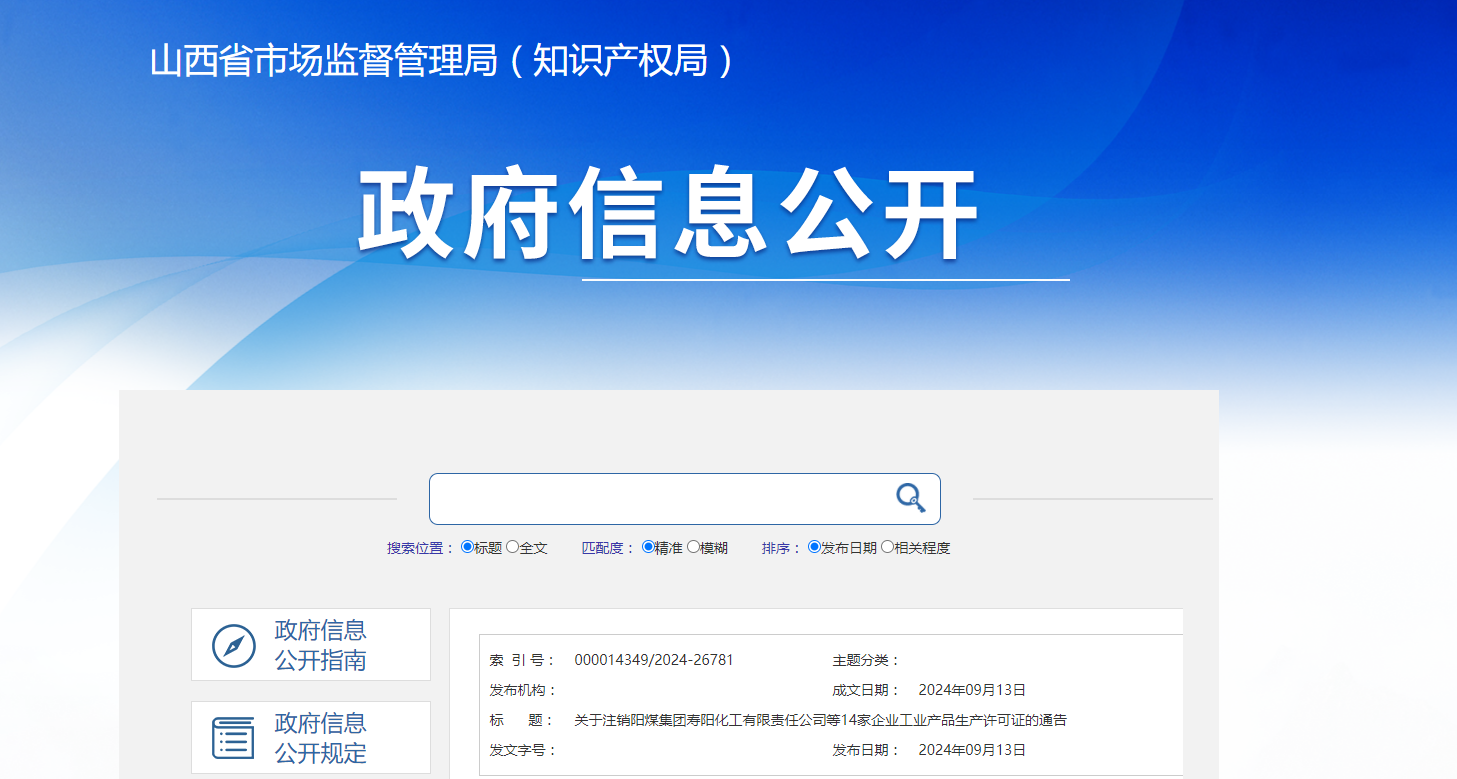Screen dimensions: 1457x779
Task: Click the 搜索位置 label
Action: click(420, 548)
